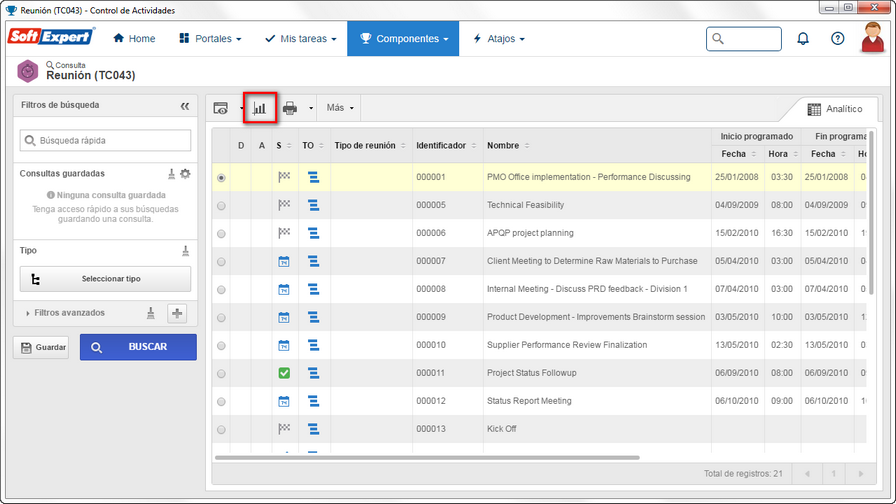
Task: Select the radio button for record 000001
Action: click(221, 178)
